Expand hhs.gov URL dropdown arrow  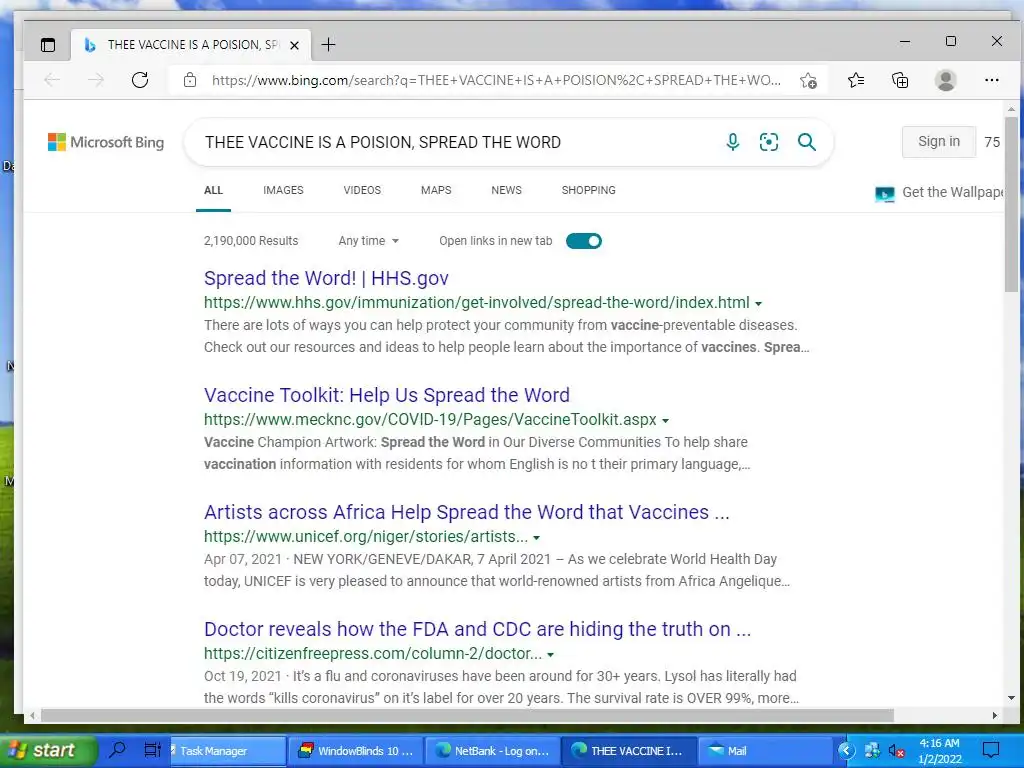click(758, 304)
